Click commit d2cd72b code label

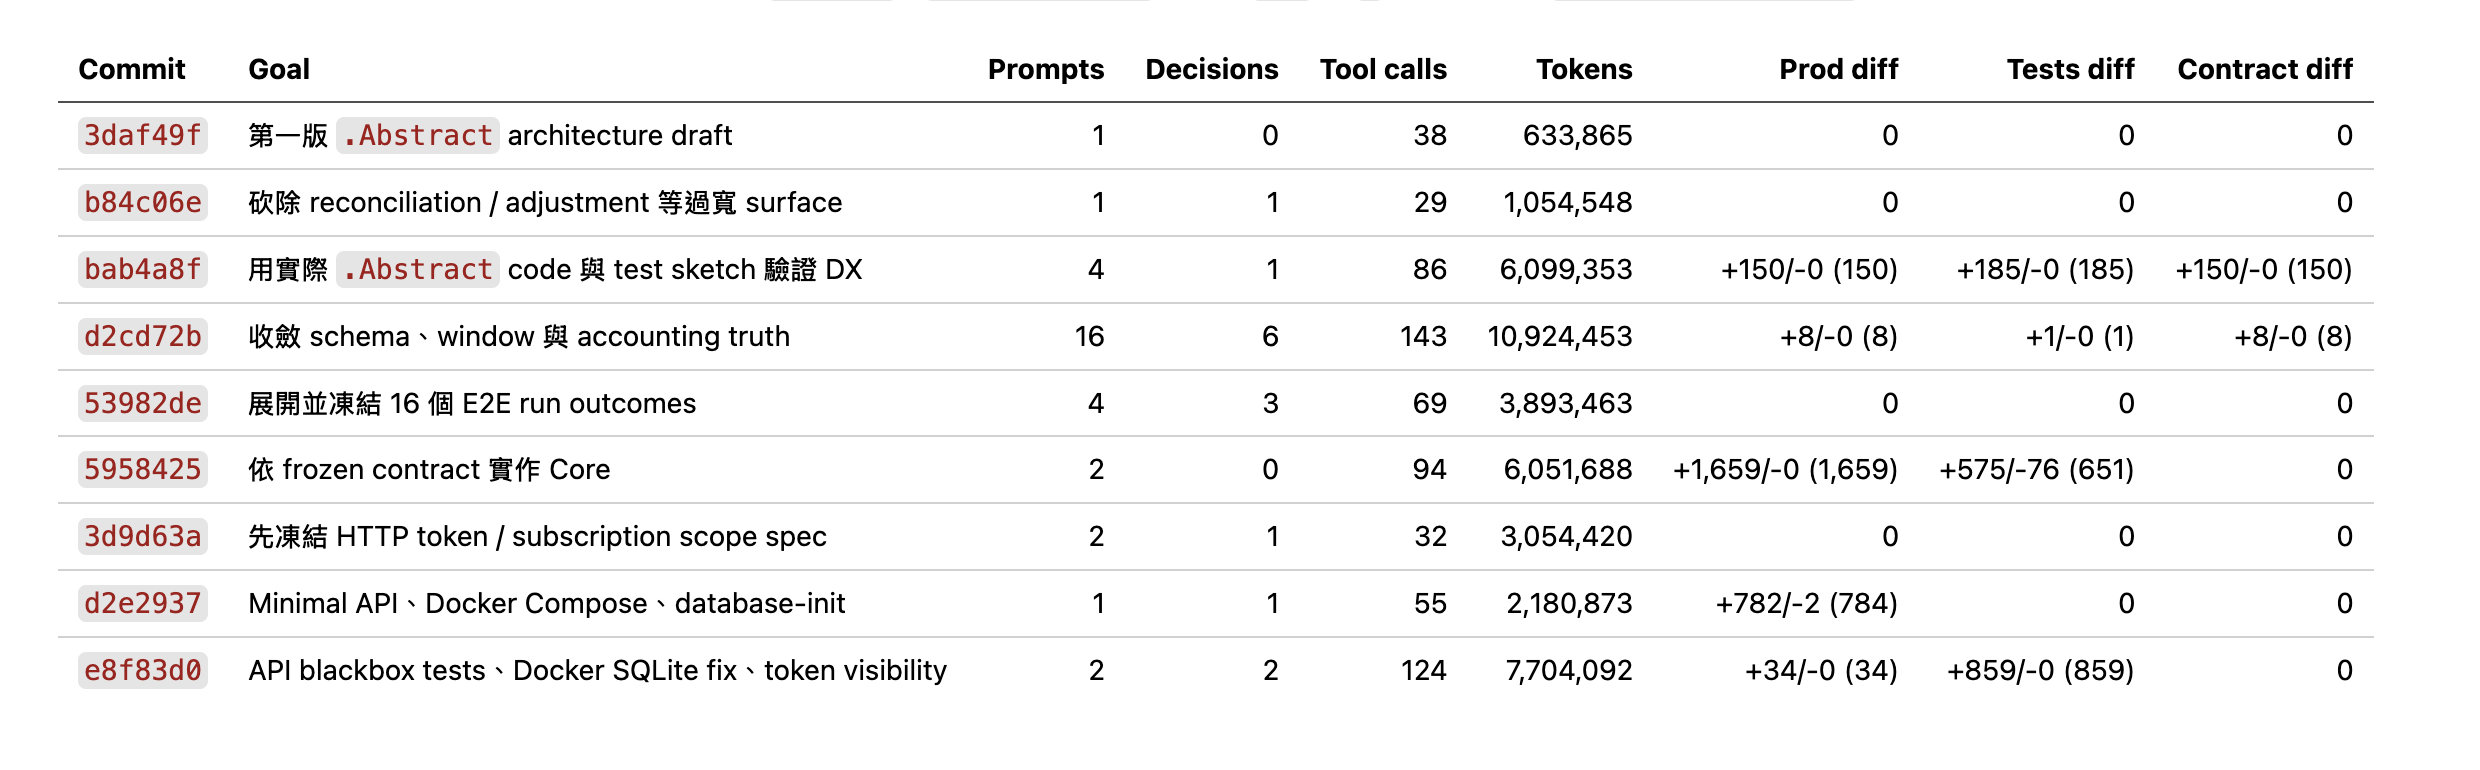143,336
